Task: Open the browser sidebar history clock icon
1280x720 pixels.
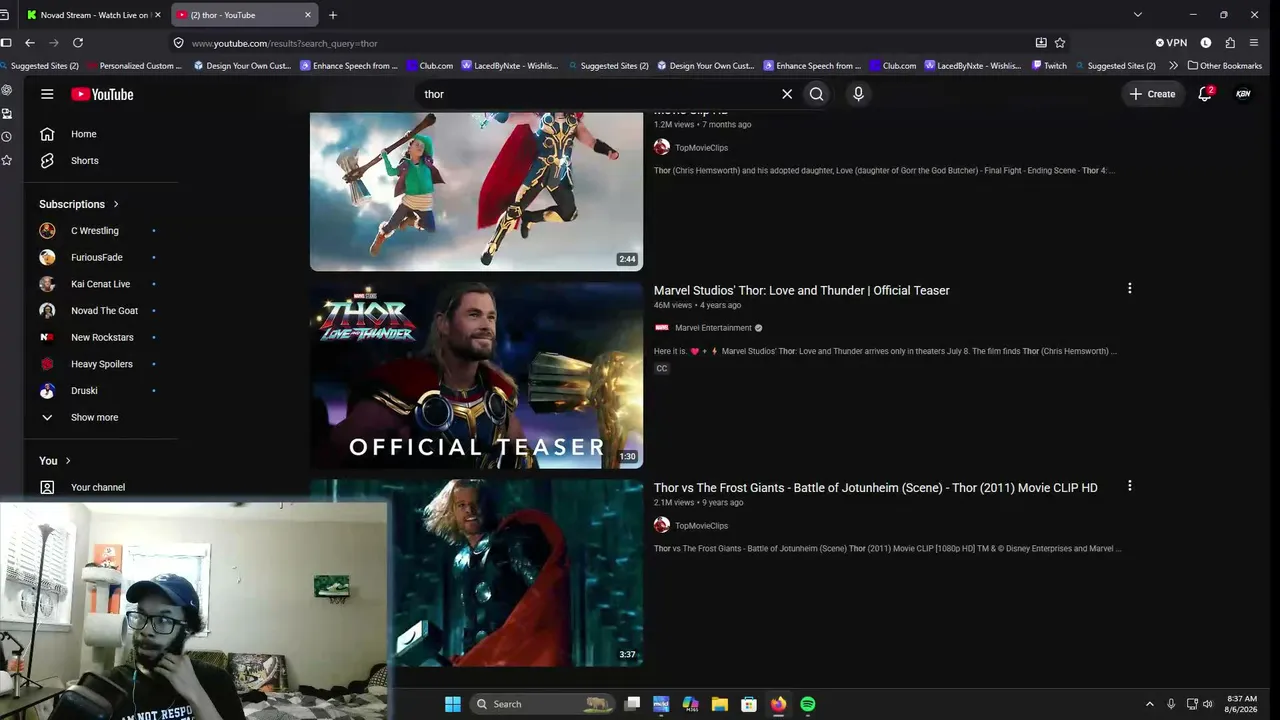Action: click(7, 137)
